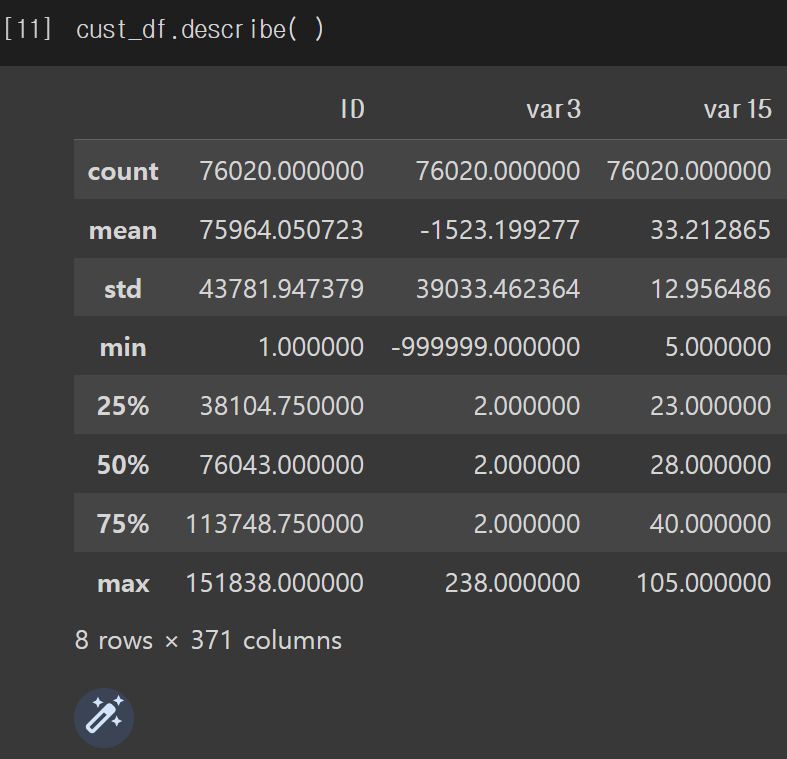The width and height of the screenshot is (787, 759).
Task: Select var15 std value 12.956486
Action: click(711, 289)
